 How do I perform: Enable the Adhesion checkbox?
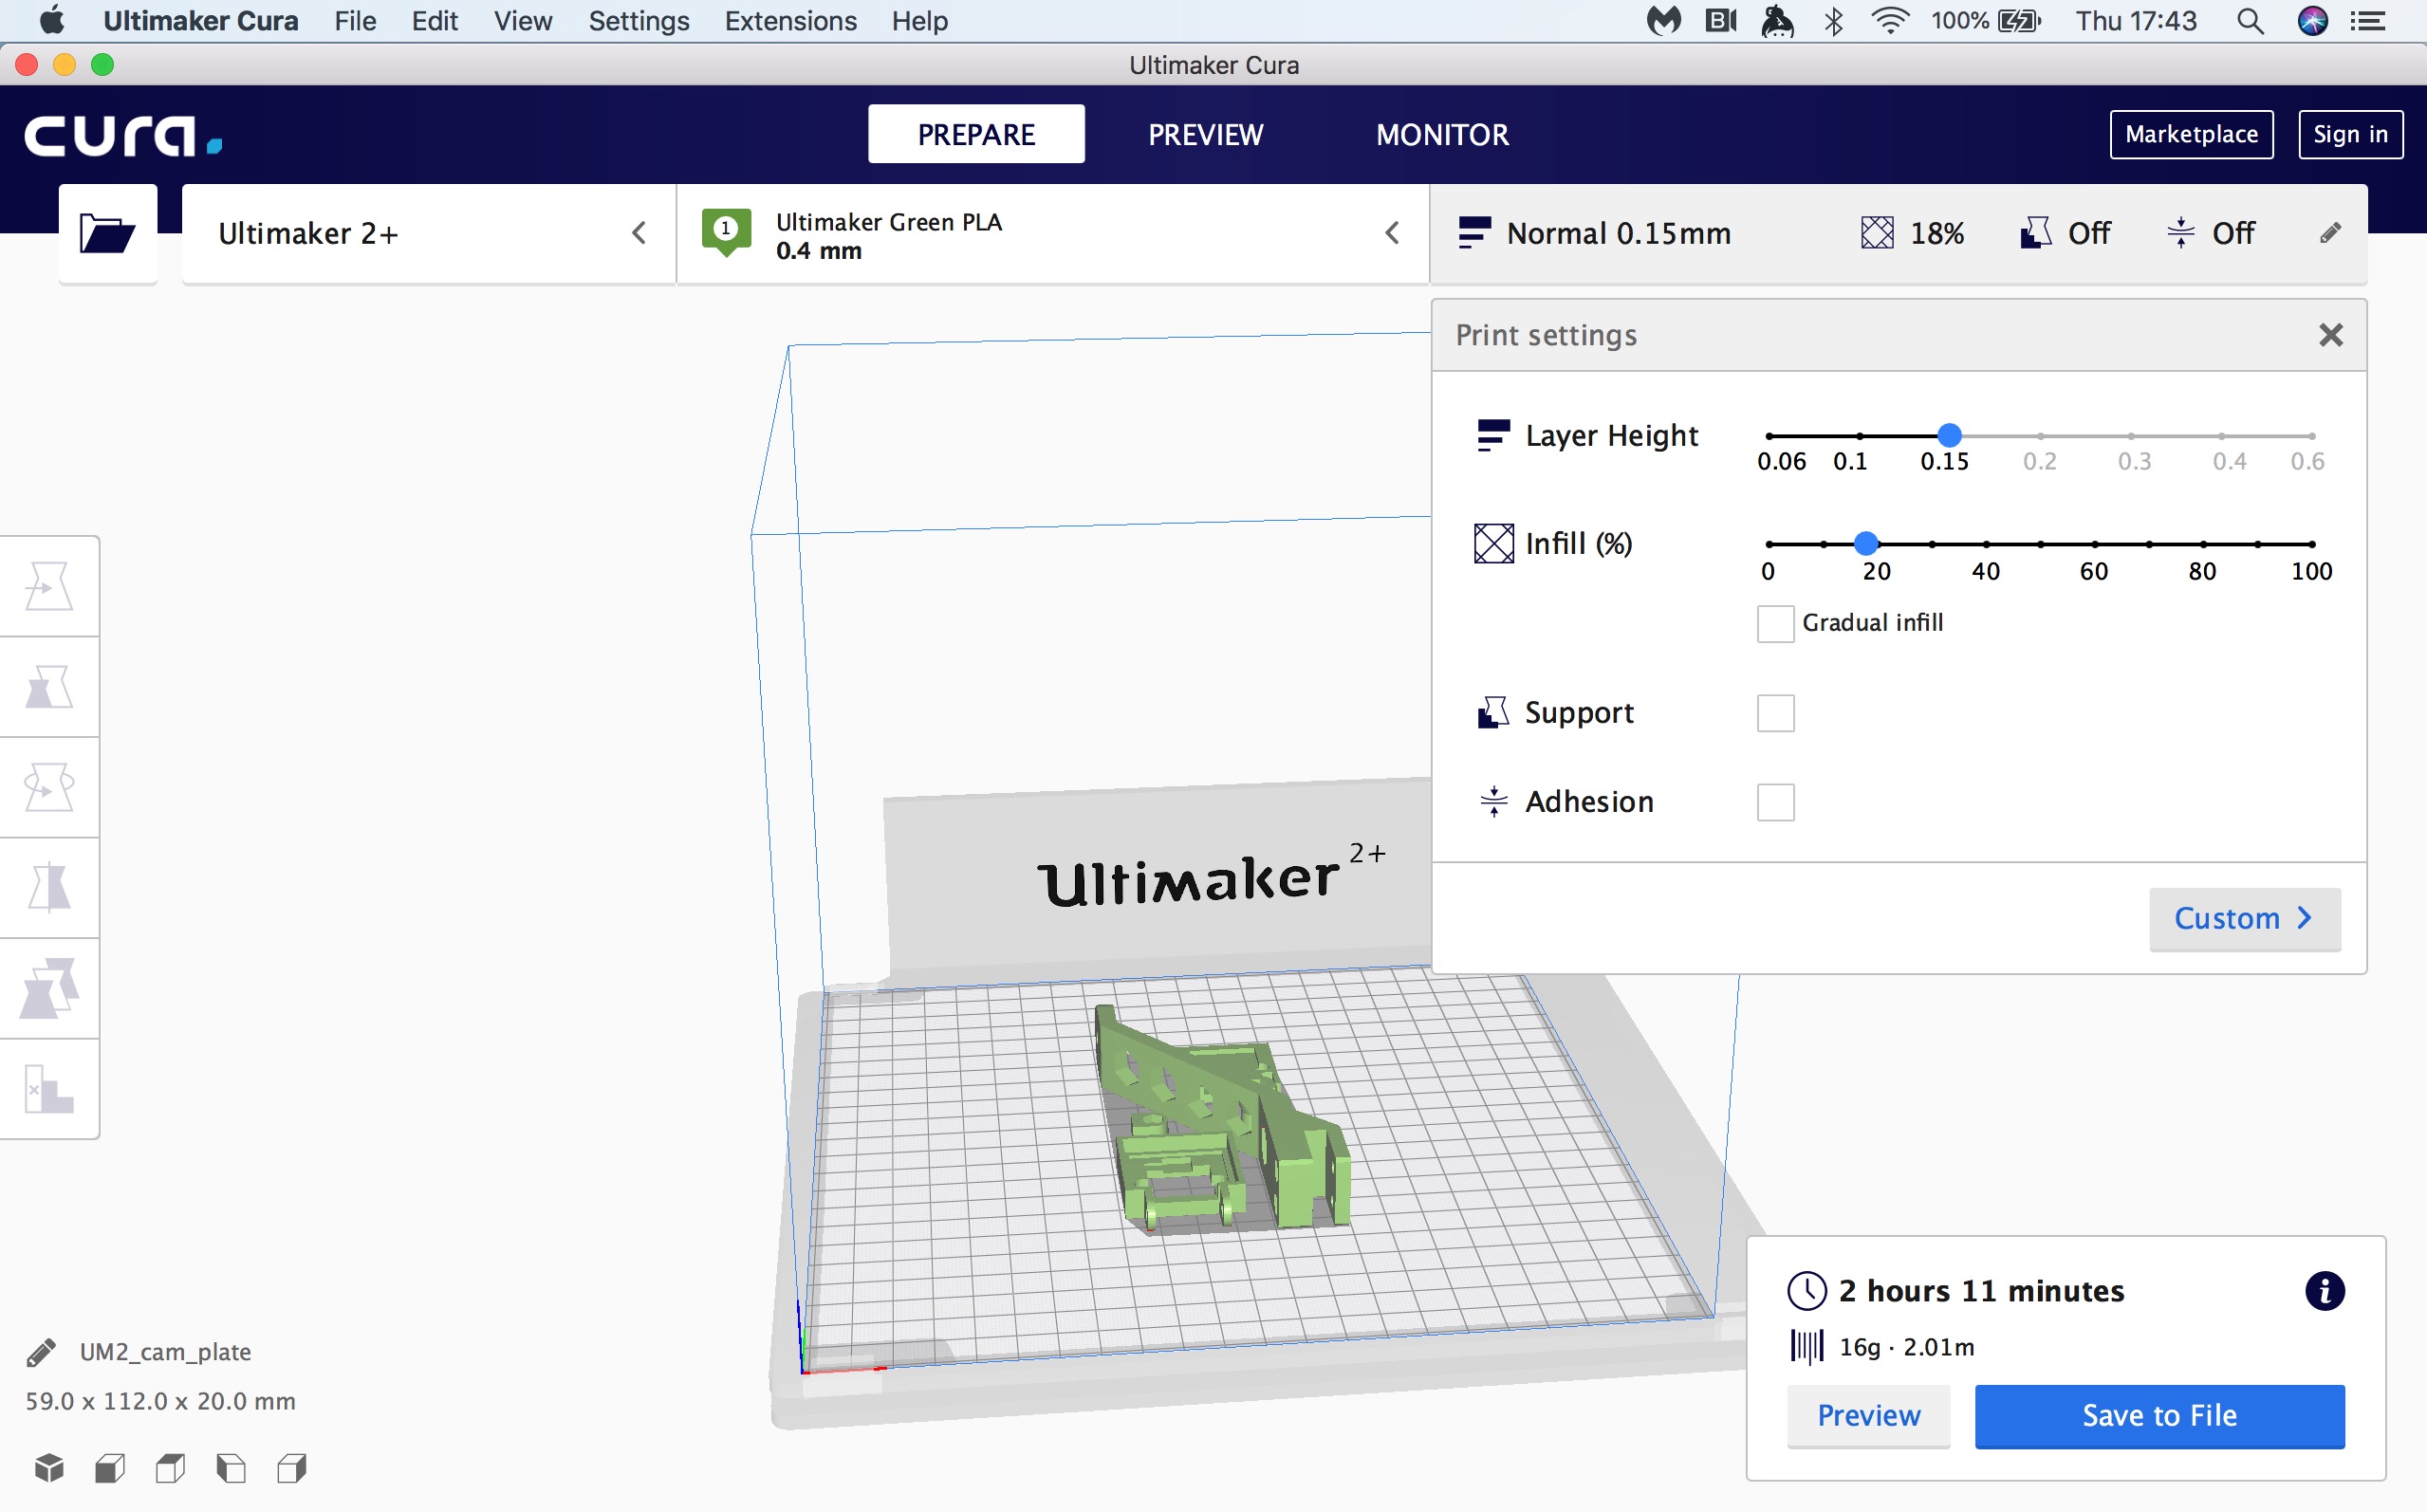pyautogui.click(x=1775, y=802)
